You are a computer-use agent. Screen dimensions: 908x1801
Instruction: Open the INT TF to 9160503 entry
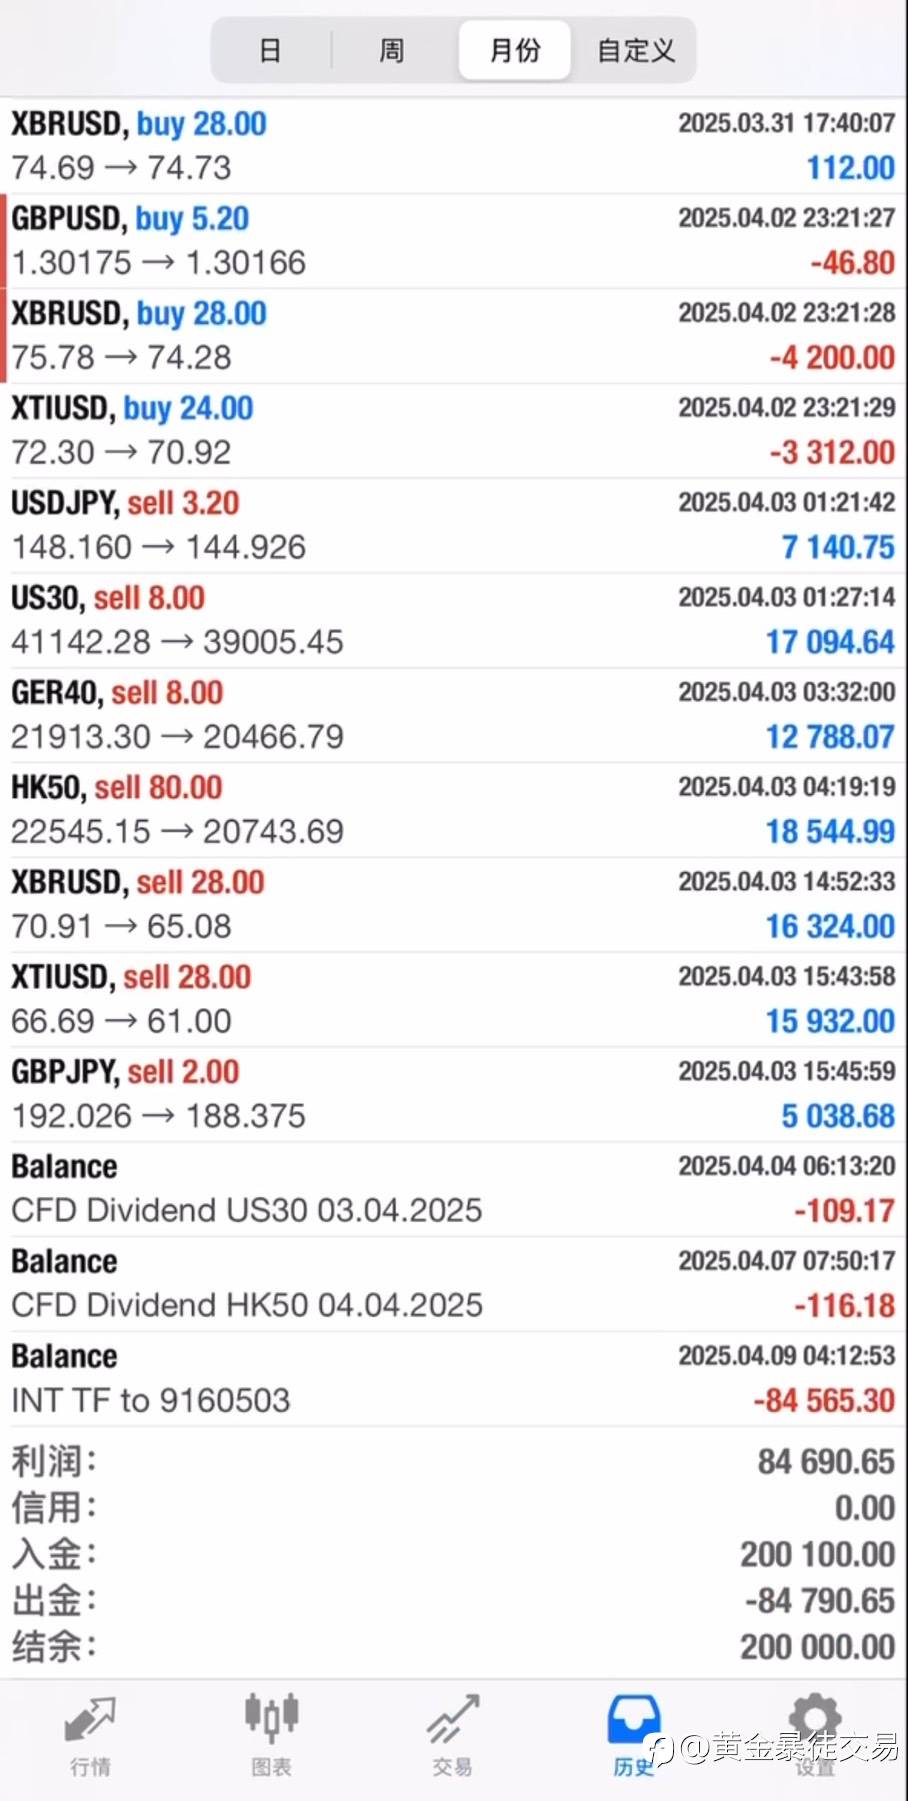(x=454, y=1379)
